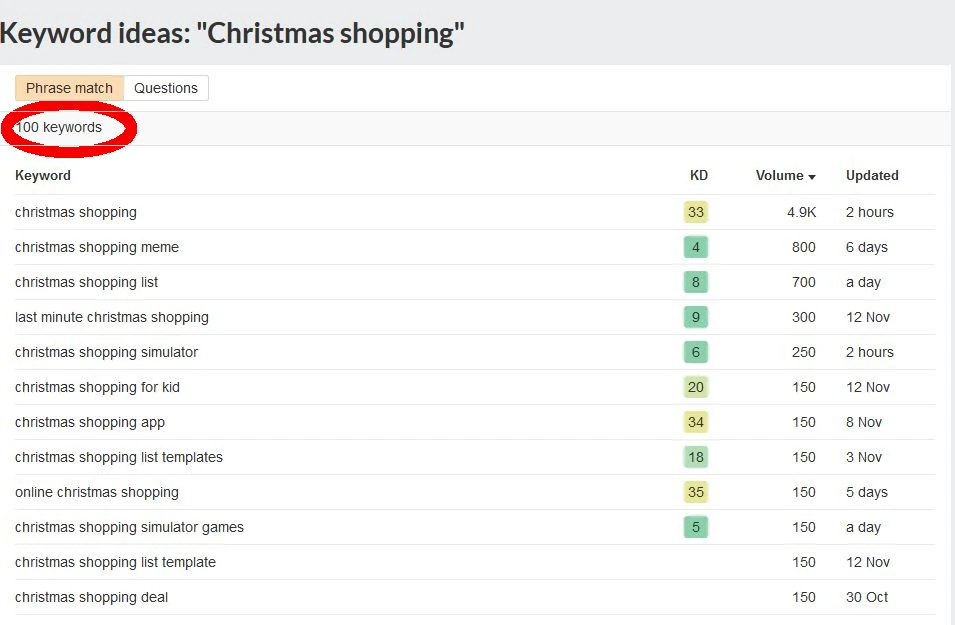Open 'christmas shopping deal' keyword
Viewport: 955px width, 625px height.
(x=92, y=597)
